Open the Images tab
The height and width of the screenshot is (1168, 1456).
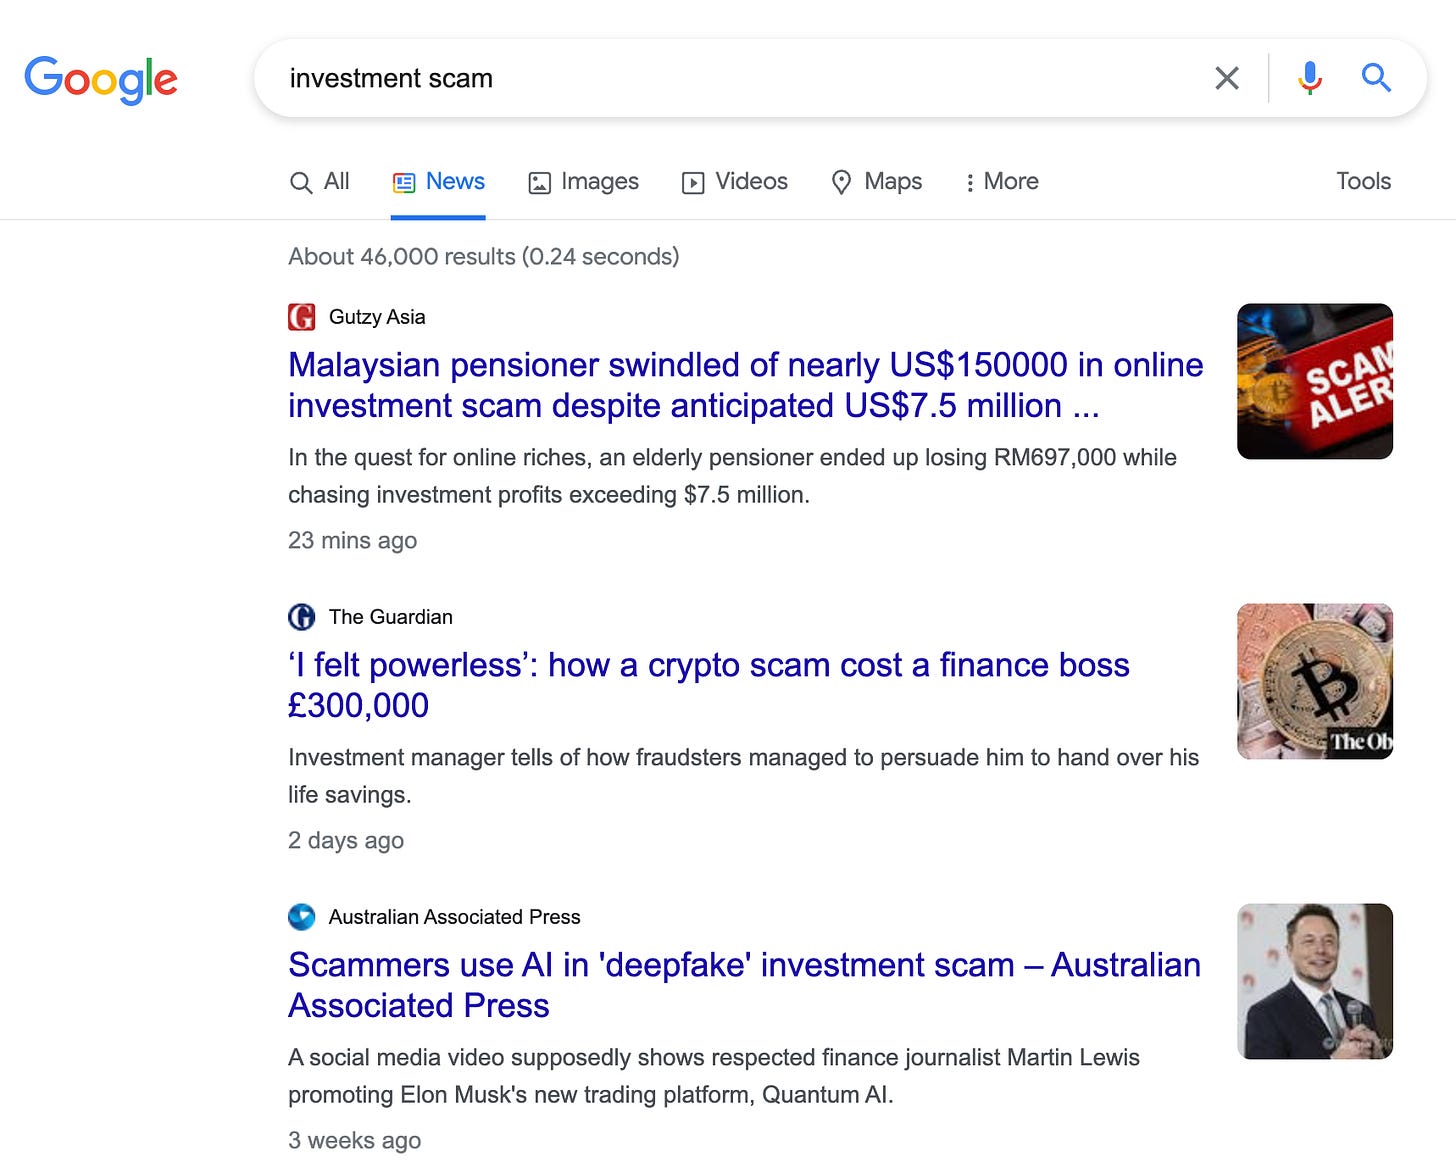[x=583, y=182]
